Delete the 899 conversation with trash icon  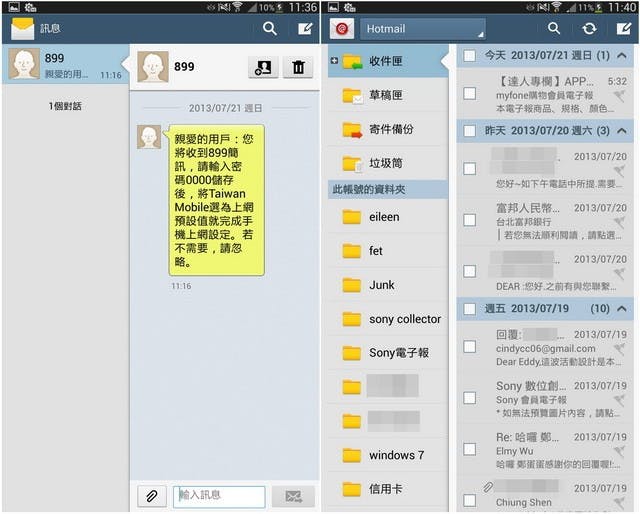coord(298,67)
